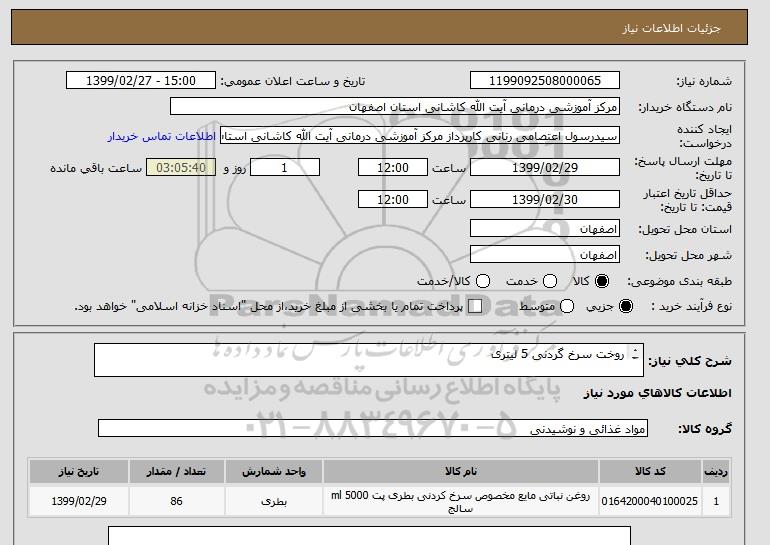This screenshot has height=545, width=770.
Task: Click the description box scroll stepper arrows
Action: 635,354
